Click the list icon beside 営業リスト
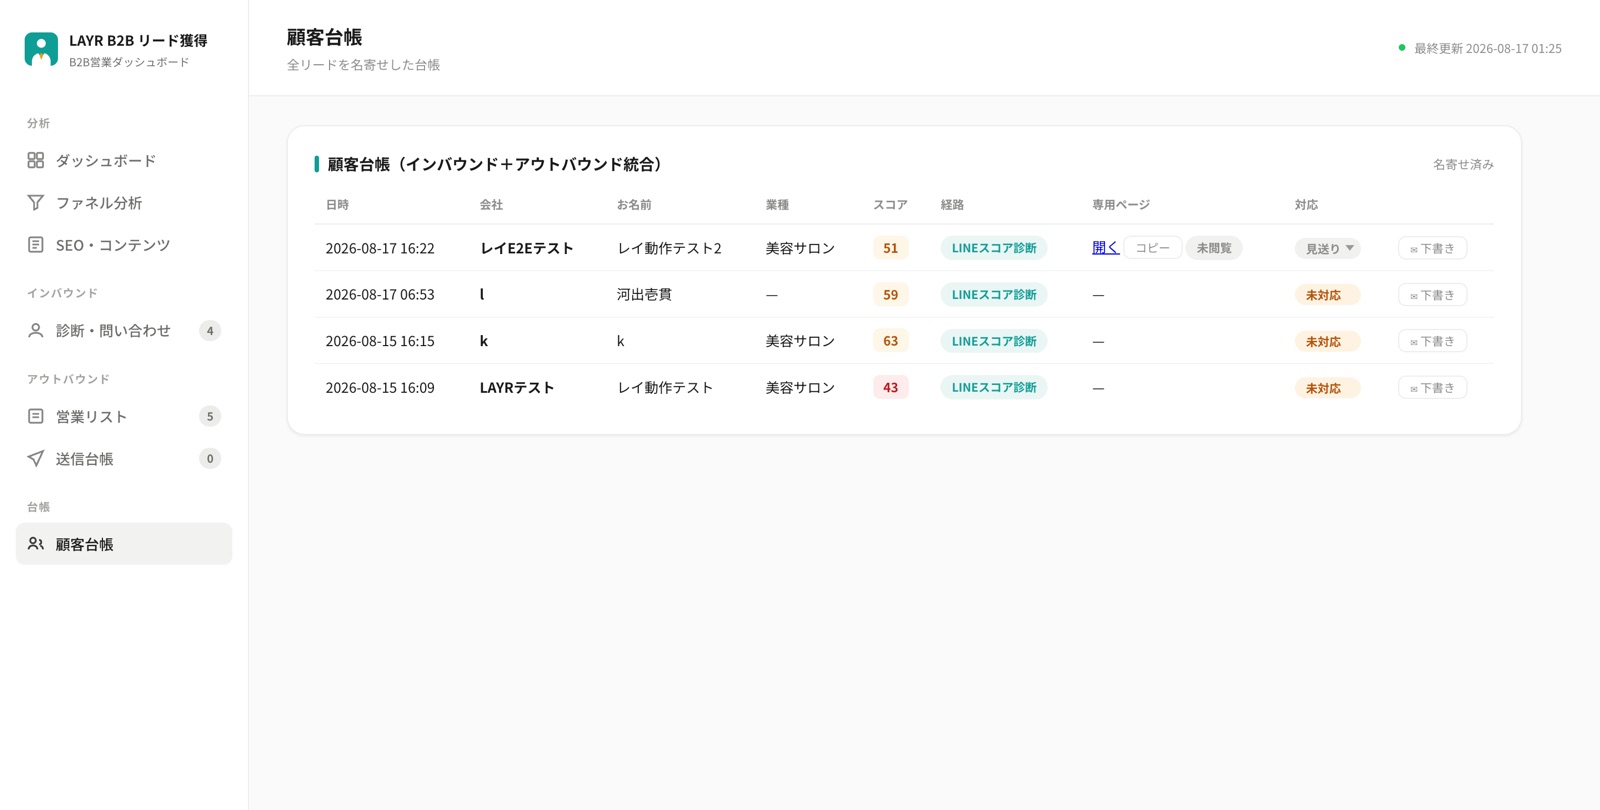Screen dimensions: 1600x810 [36, 416]
